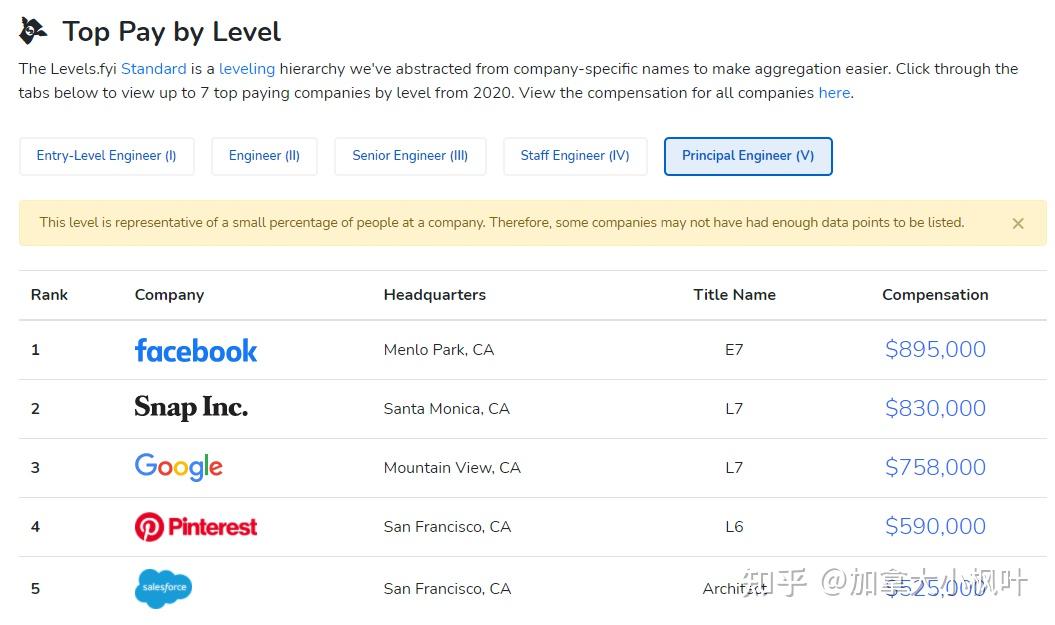This screenshot has height=625, width=1055.
Task: Dismiss the yellow notice with X icon
Action: pyautogui.click(x=1018, y=223)
